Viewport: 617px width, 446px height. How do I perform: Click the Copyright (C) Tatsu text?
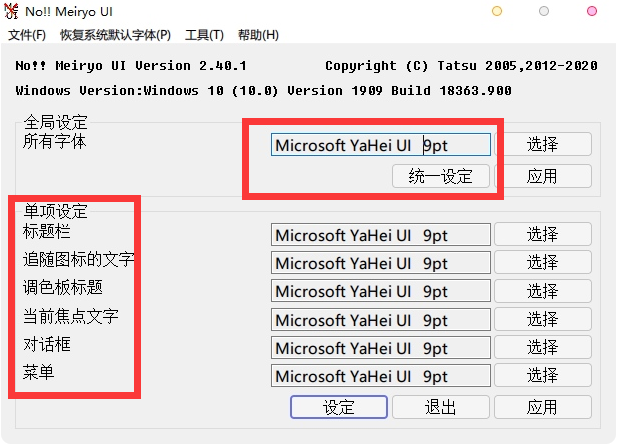coord(461,65)
